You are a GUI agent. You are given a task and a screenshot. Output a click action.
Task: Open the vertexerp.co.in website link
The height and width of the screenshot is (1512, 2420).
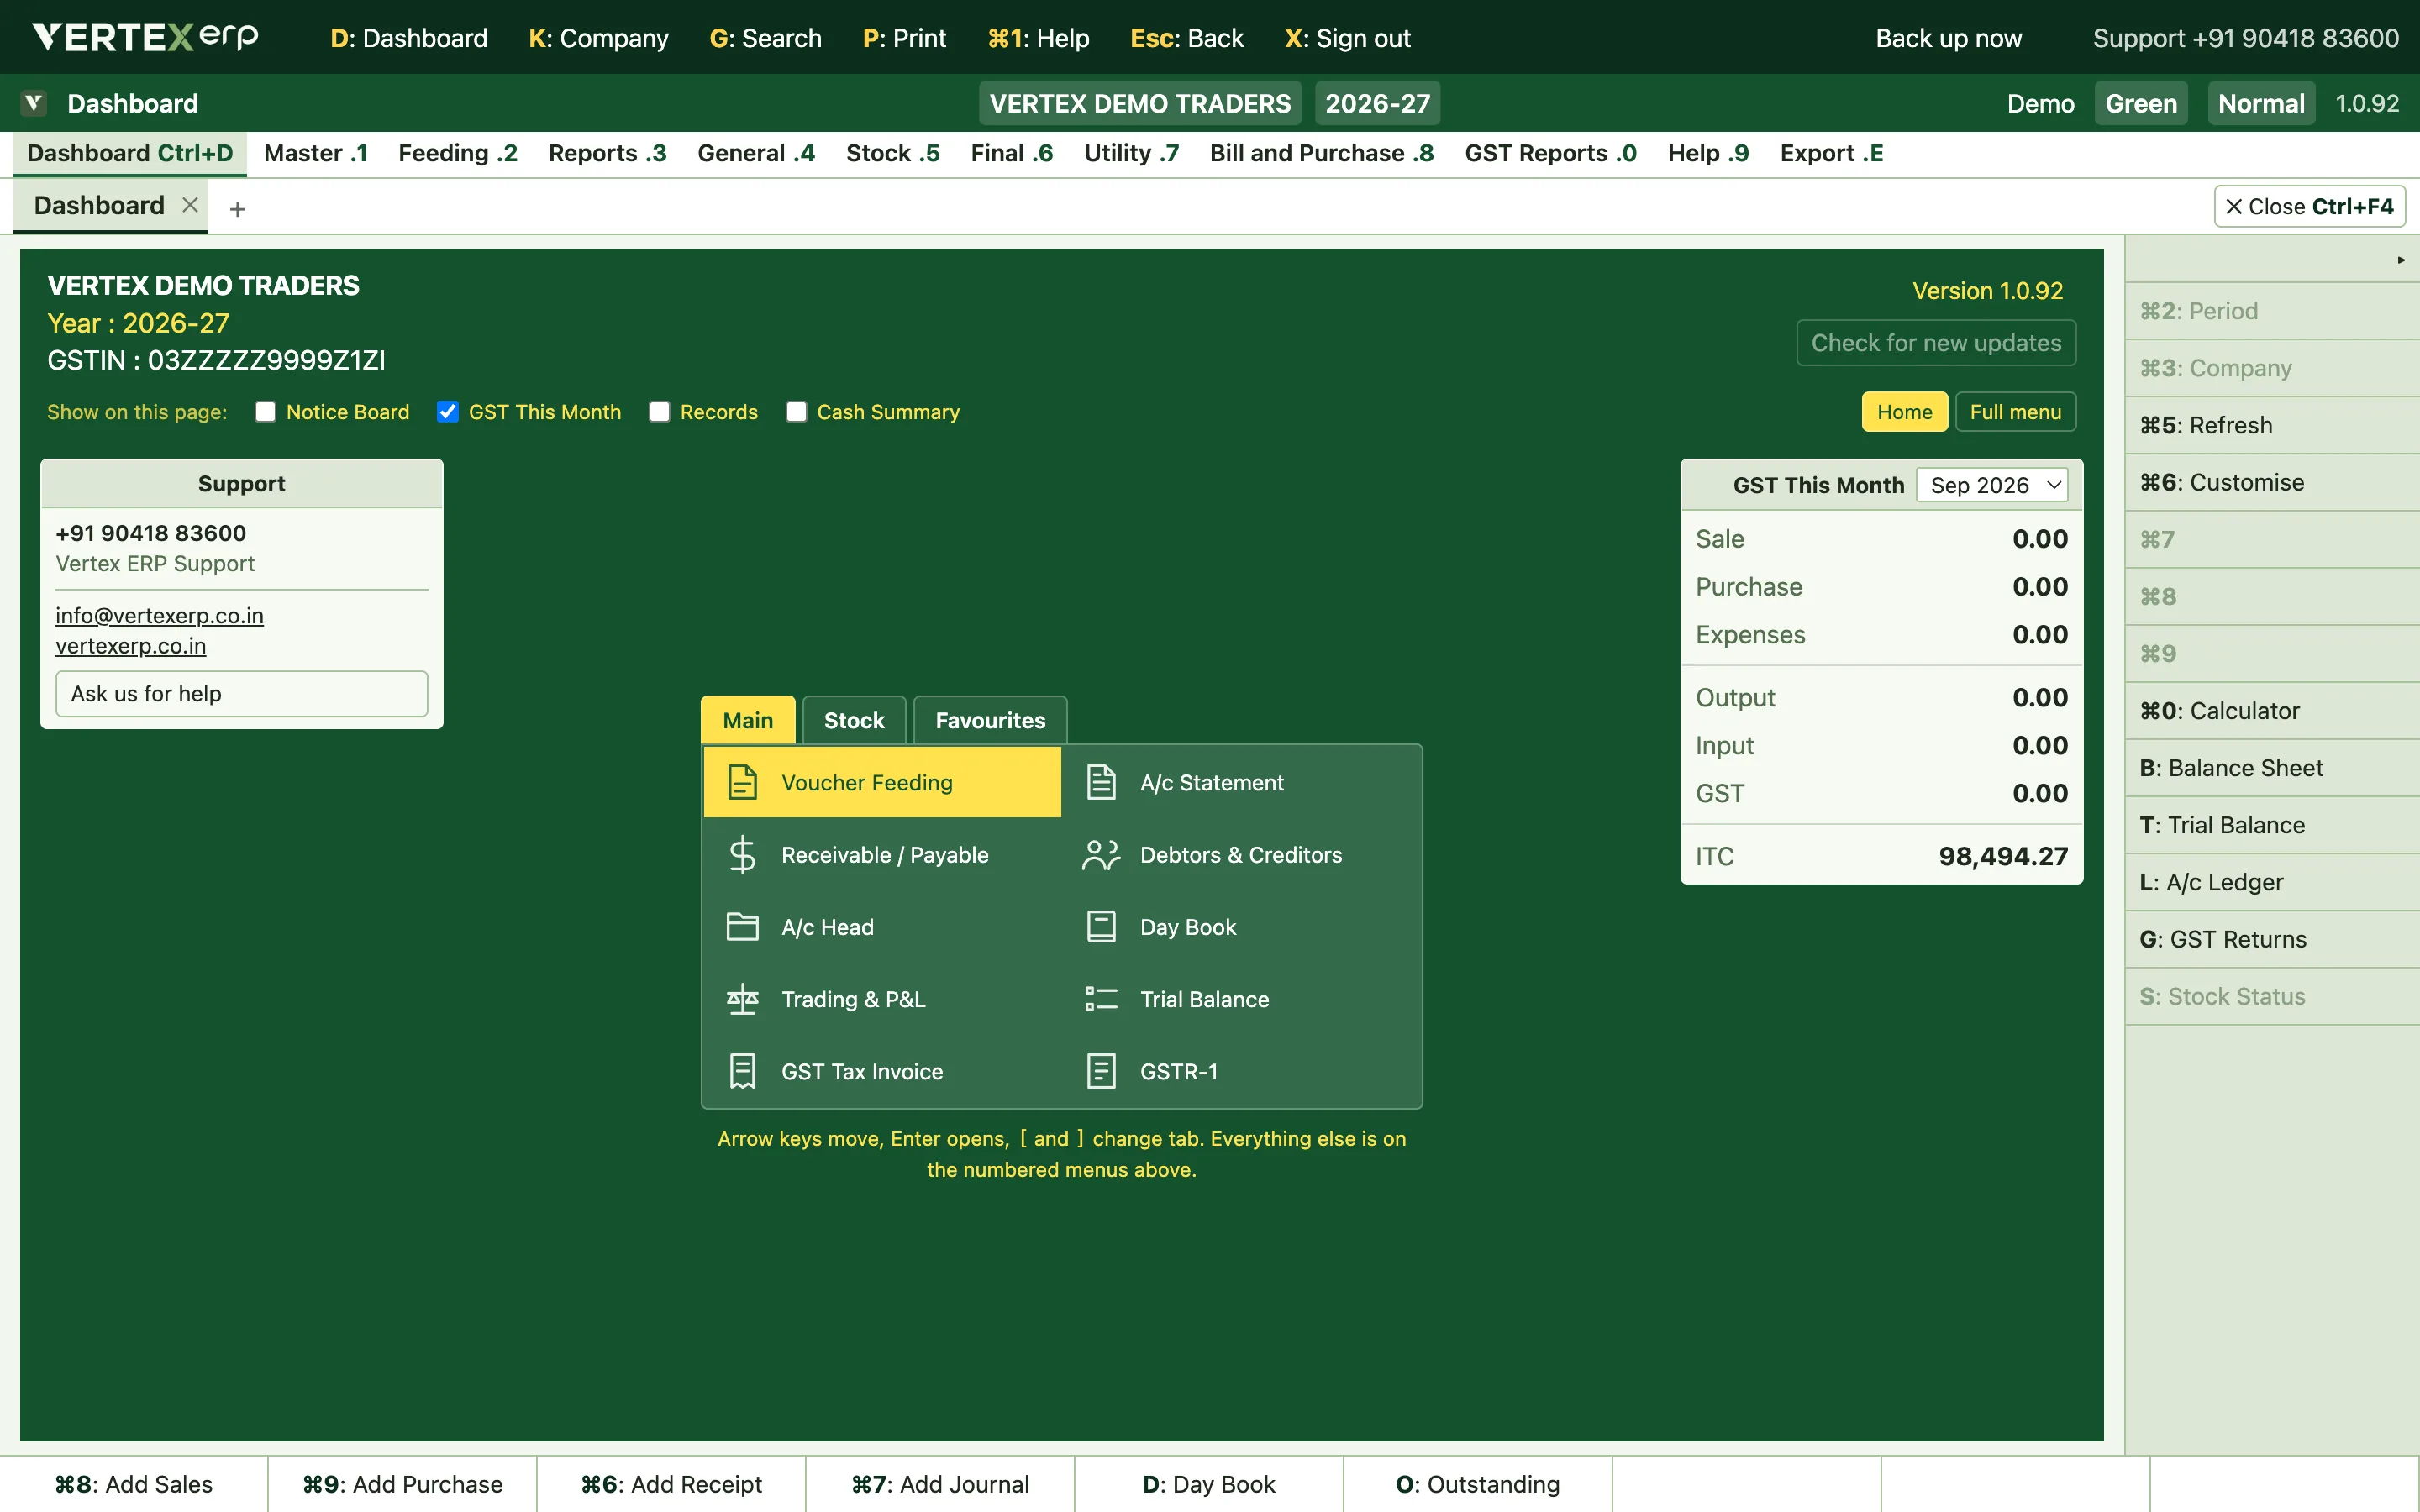tap(131, 645)
